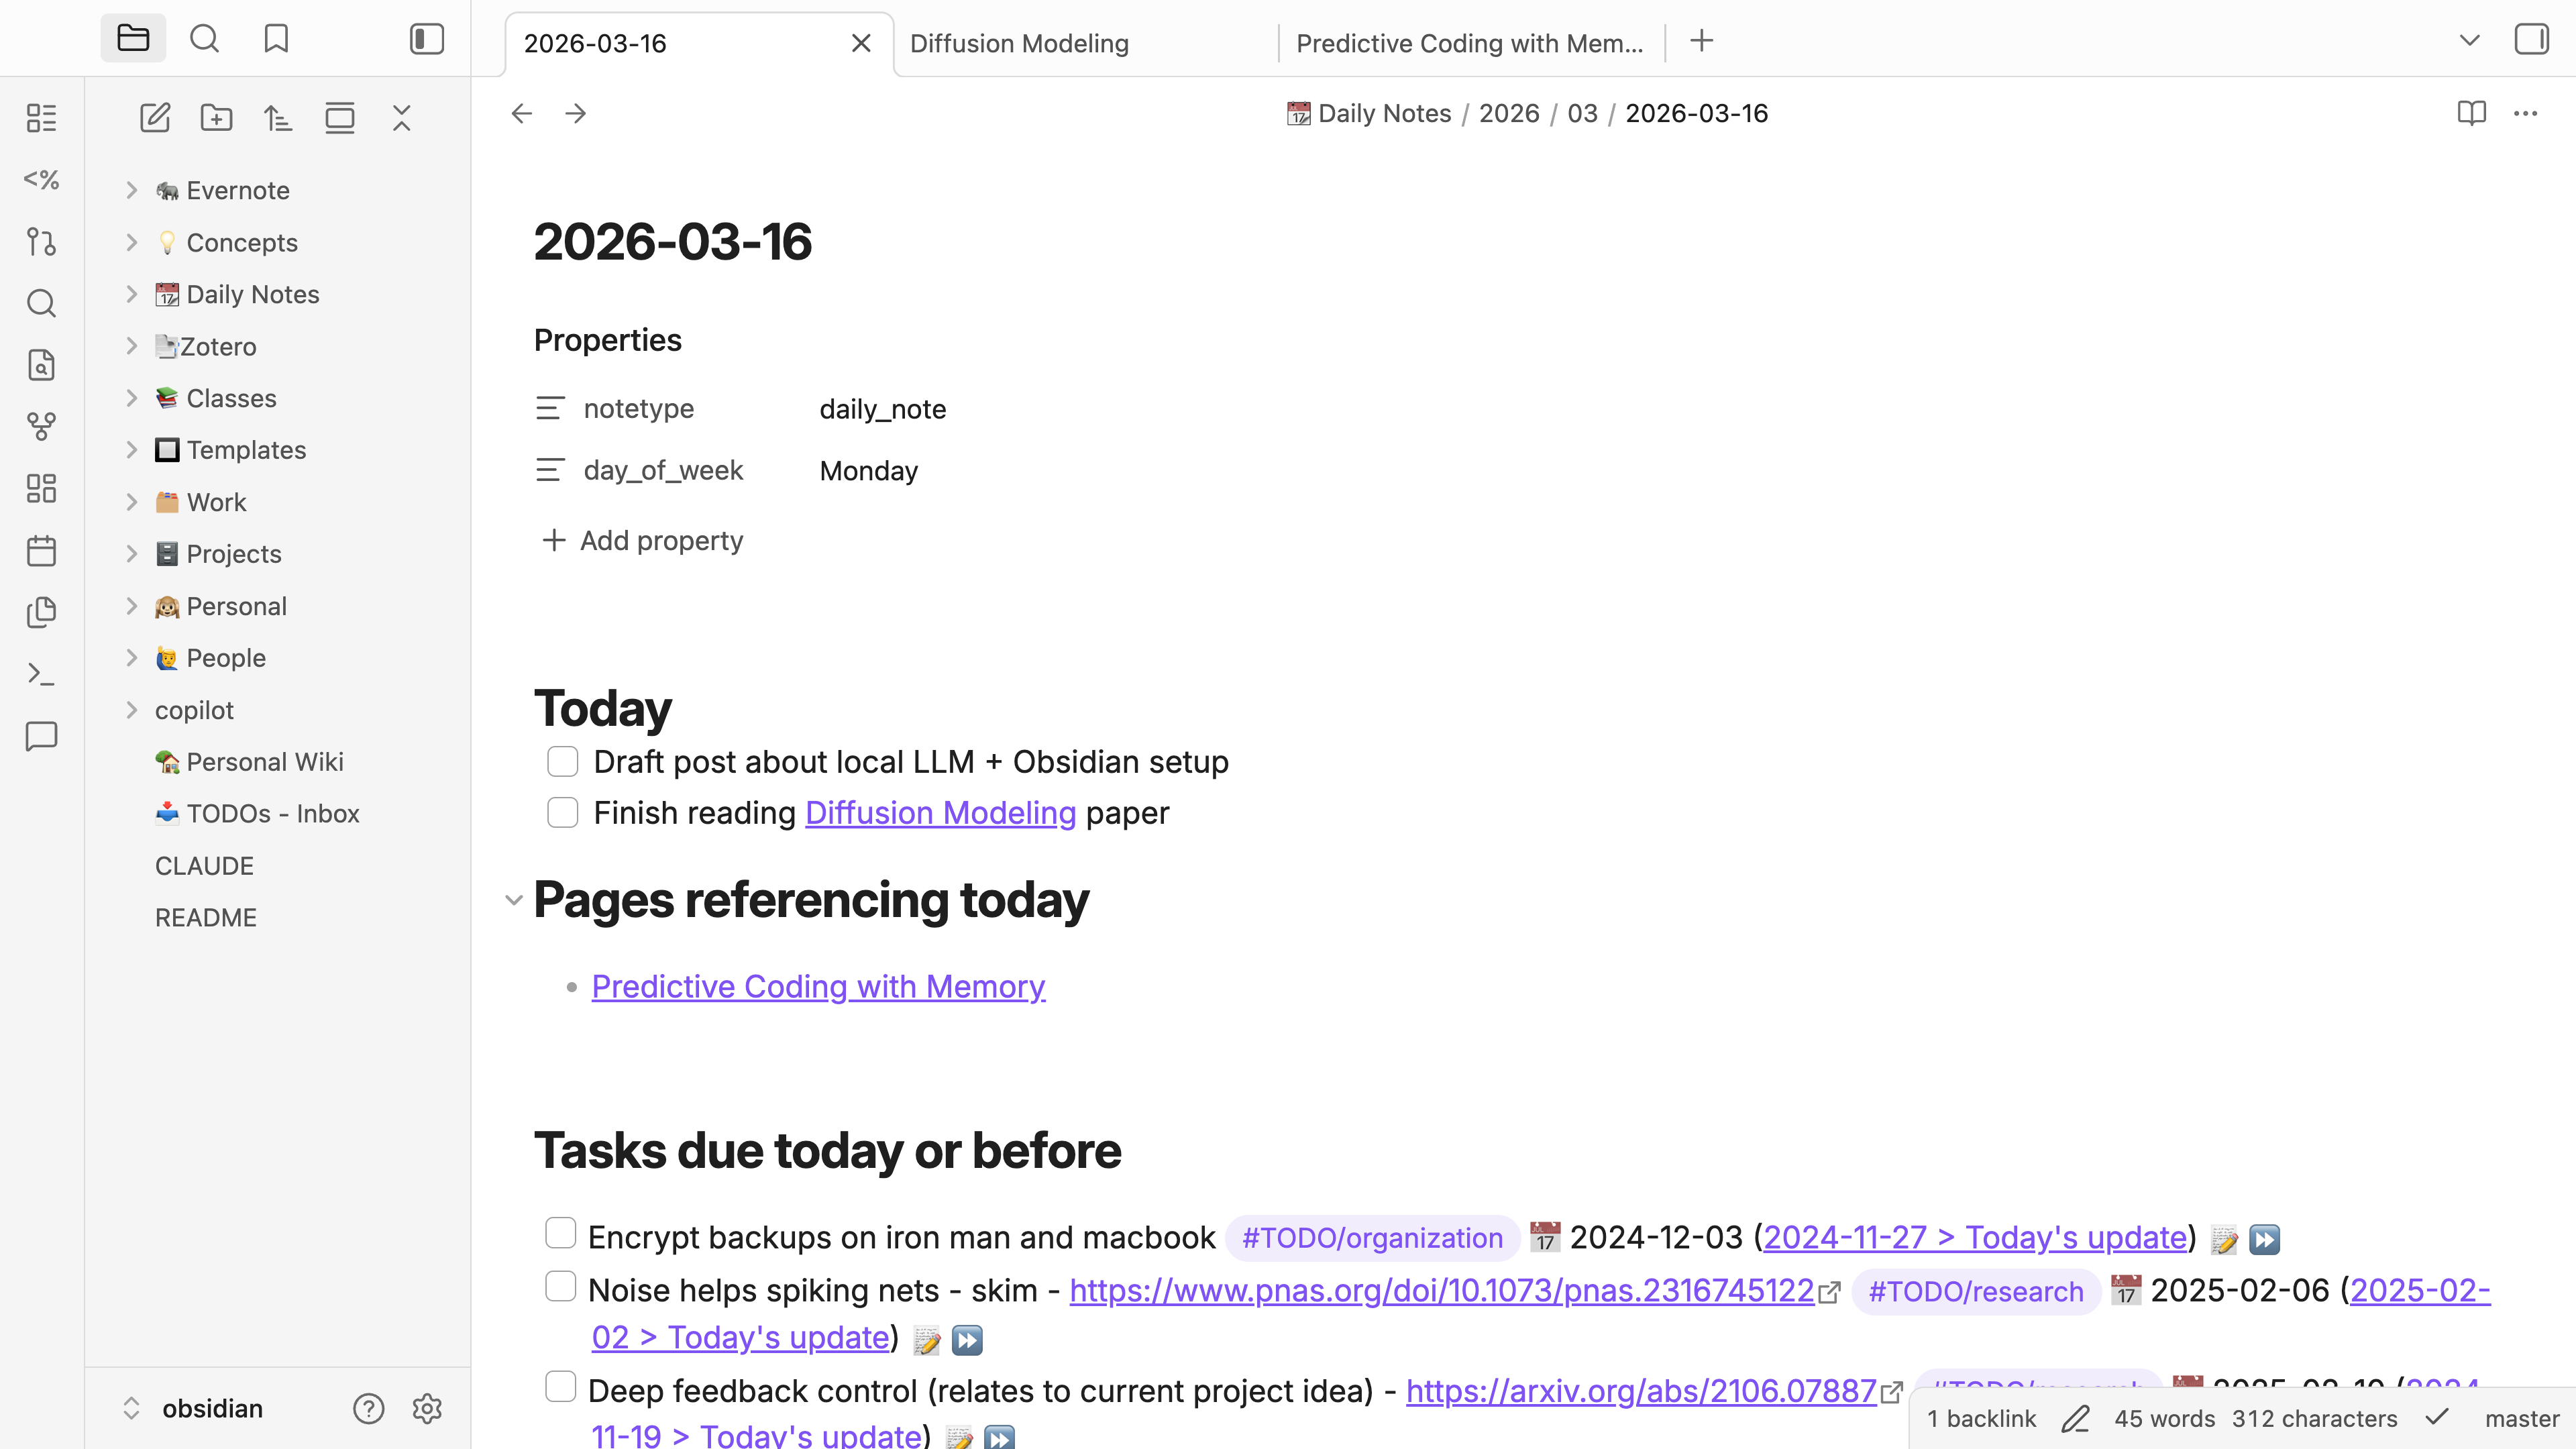Open vault settings gear icon
This screenshot has height=1449, width=2576.
[x=427, y=1408]
